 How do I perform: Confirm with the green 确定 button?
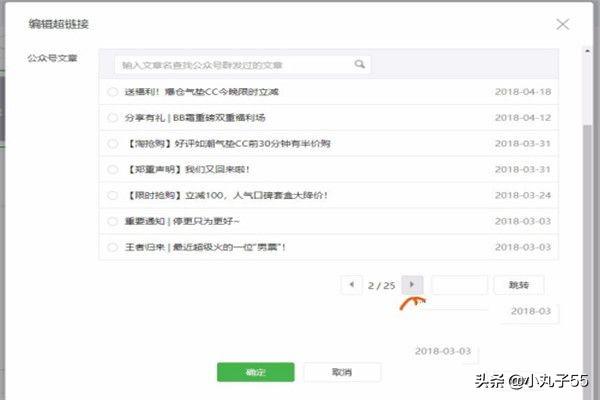[x=256, y=372]
